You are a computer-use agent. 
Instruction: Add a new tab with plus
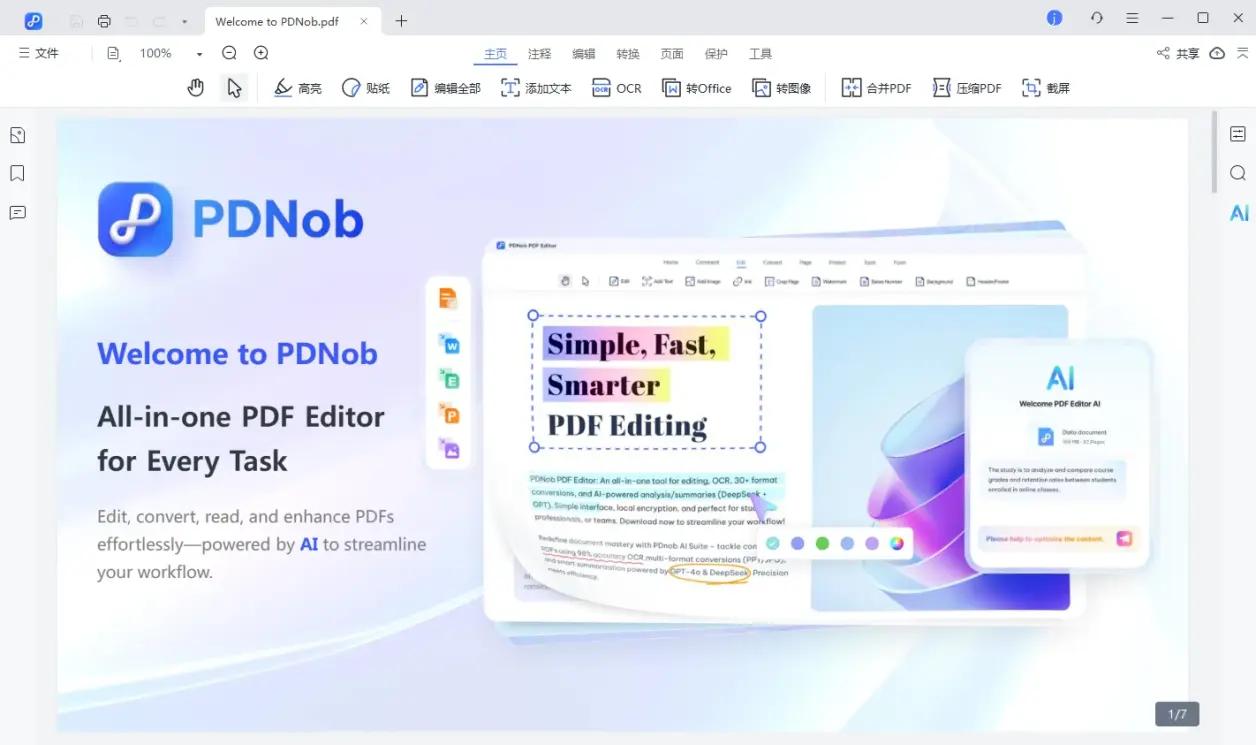[x=401, y=21]
